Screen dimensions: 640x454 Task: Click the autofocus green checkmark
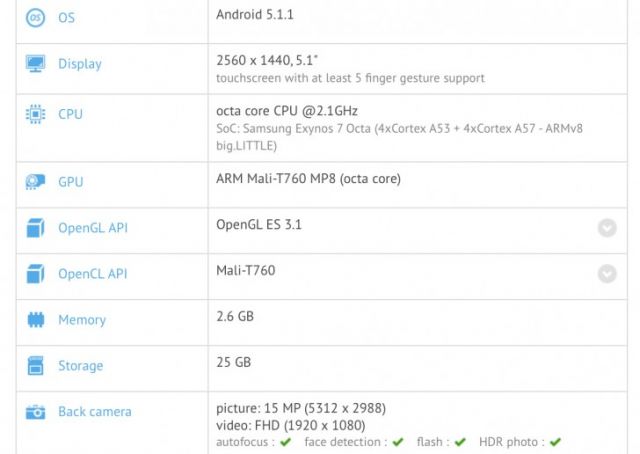286,442
